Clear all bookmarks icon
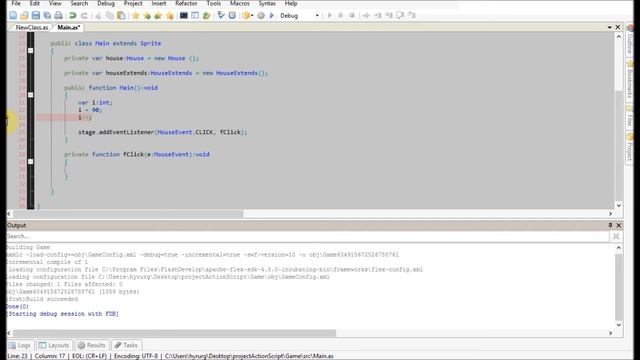Screen dimensions: 640x360 click(169, 16)
